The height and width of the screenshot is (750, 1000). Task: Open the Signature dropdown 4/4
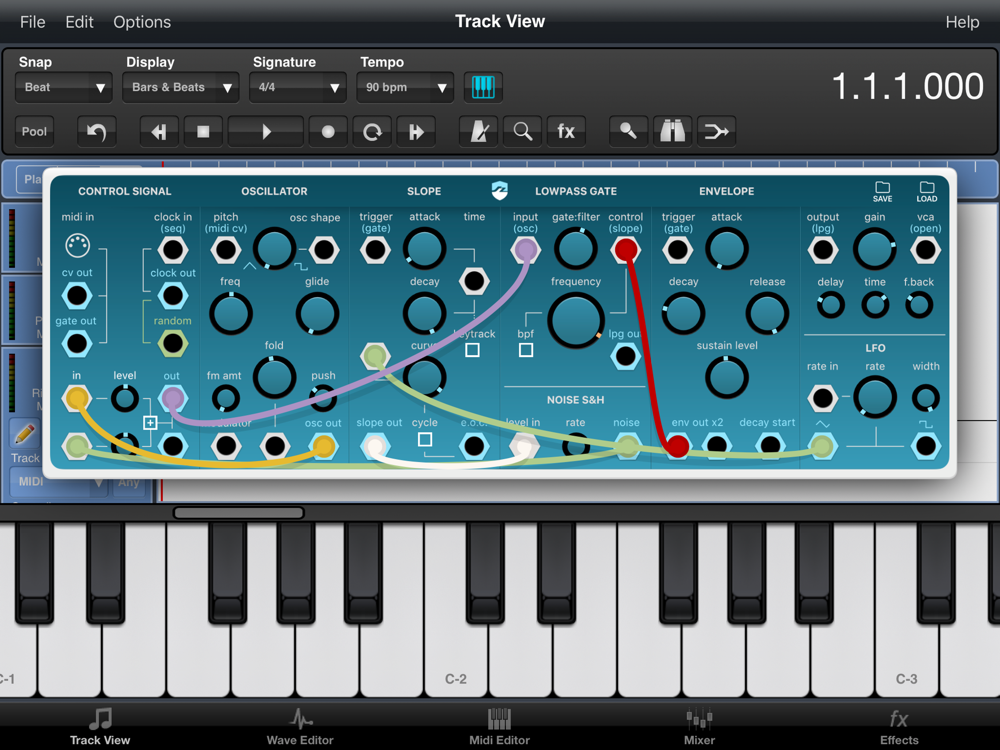(298, 87)
